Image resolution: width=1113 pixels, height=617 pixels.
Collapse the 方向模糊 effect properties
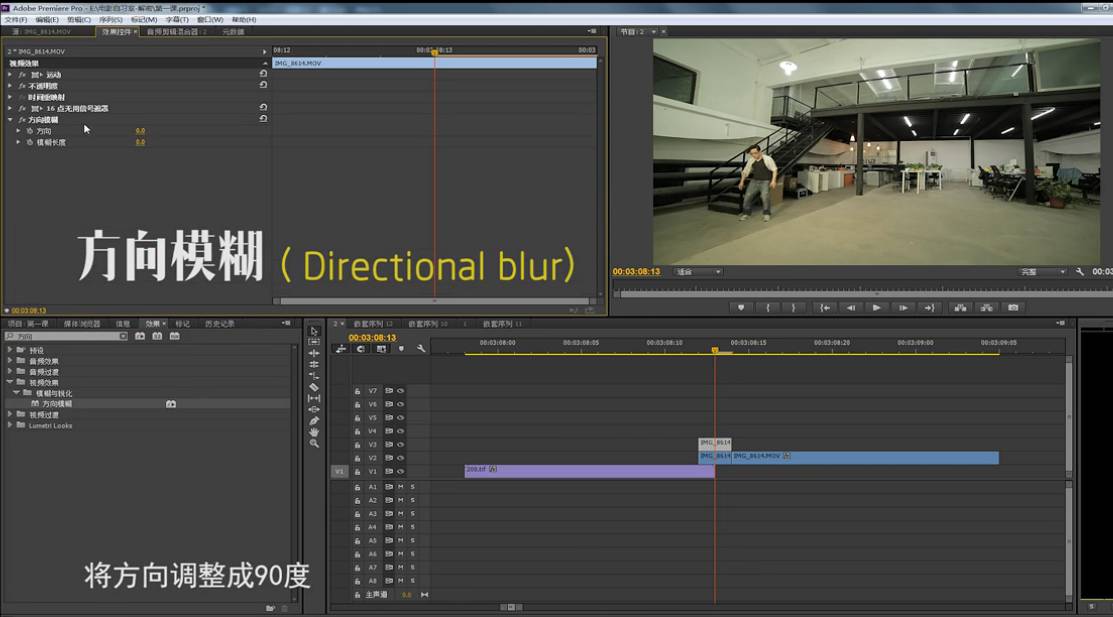[10, 120]
